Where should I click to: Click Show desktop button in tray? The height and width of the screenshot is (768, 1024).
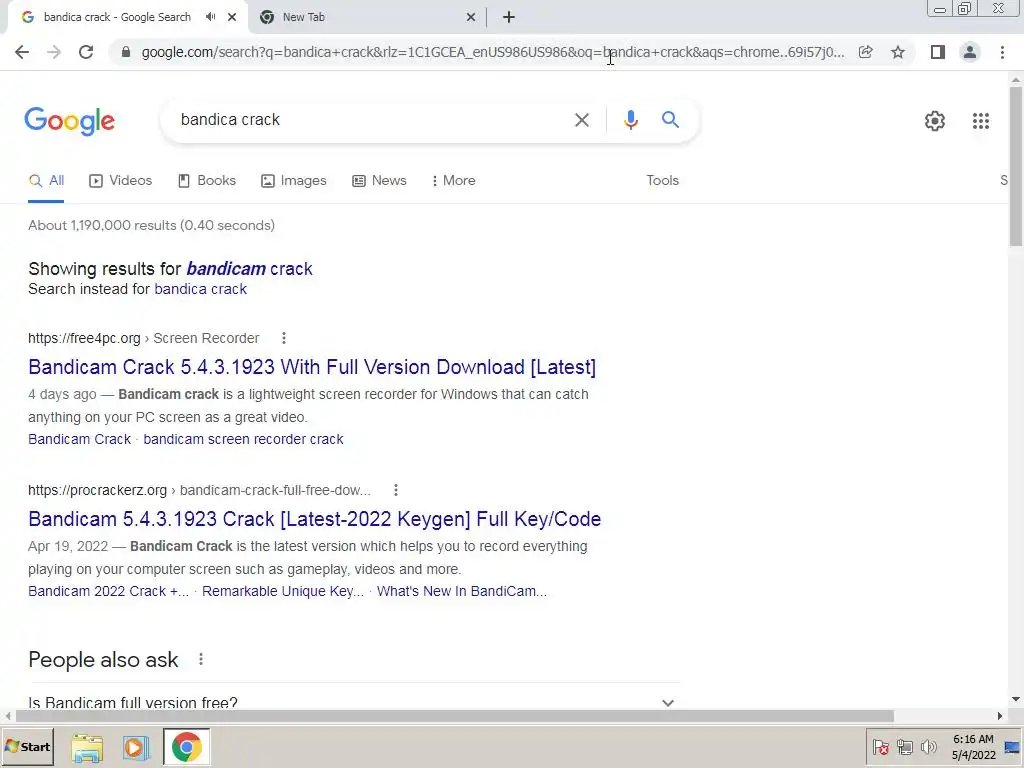click(1012, 747)
